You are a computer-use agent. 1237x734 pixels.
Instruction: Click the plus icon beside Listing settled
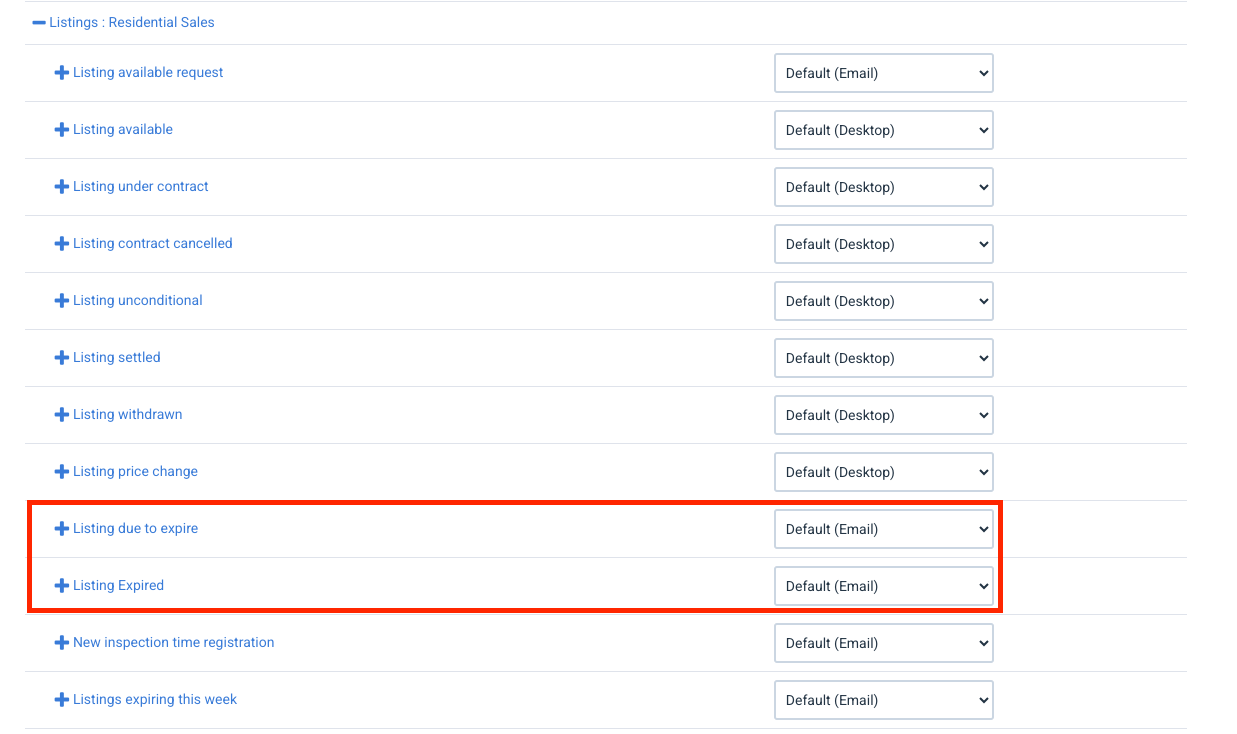pyautogui.click(x=61, y=358)
